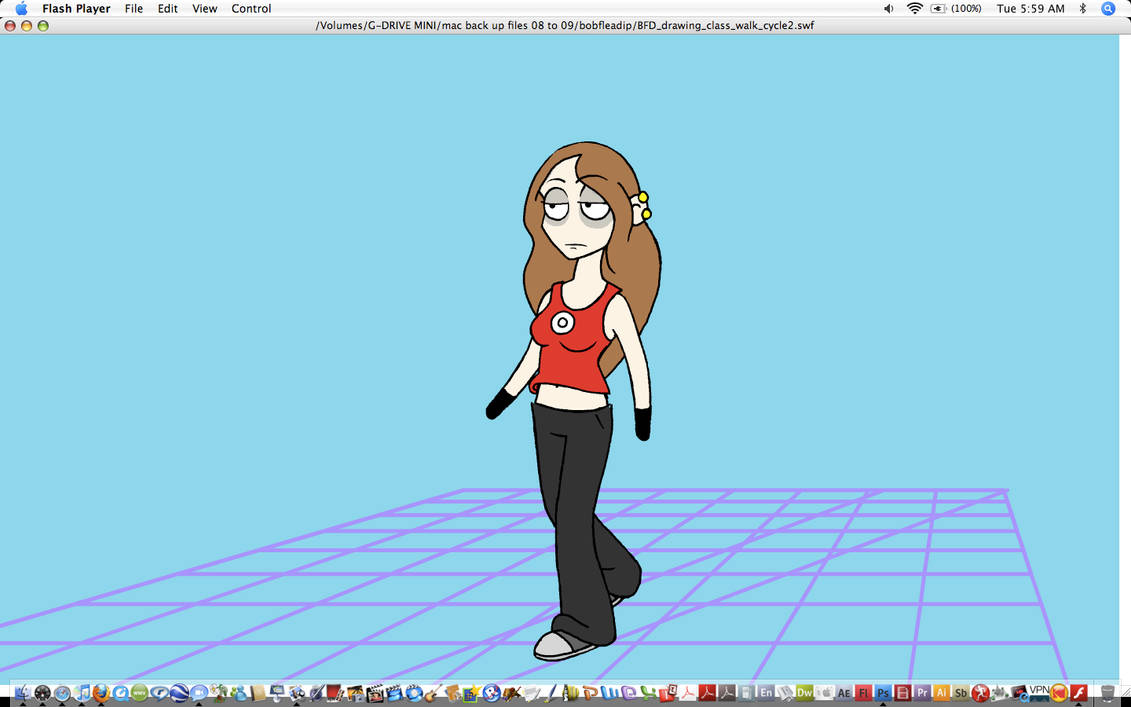Open Soundbooth from the Dock
Screen dimensions: 1131x707
(961, 692)
